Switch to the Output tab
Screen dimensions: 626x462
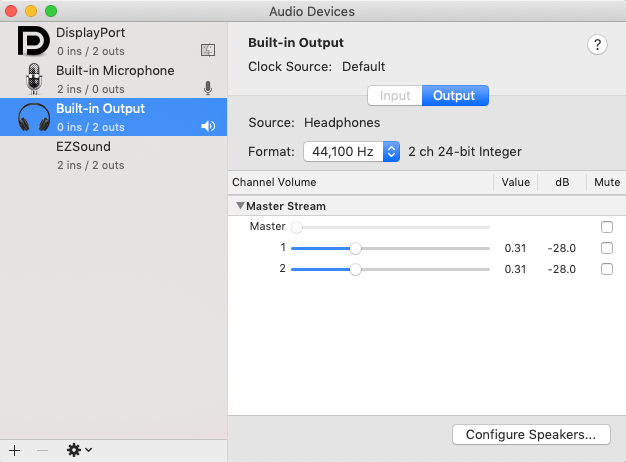point(455,96)
